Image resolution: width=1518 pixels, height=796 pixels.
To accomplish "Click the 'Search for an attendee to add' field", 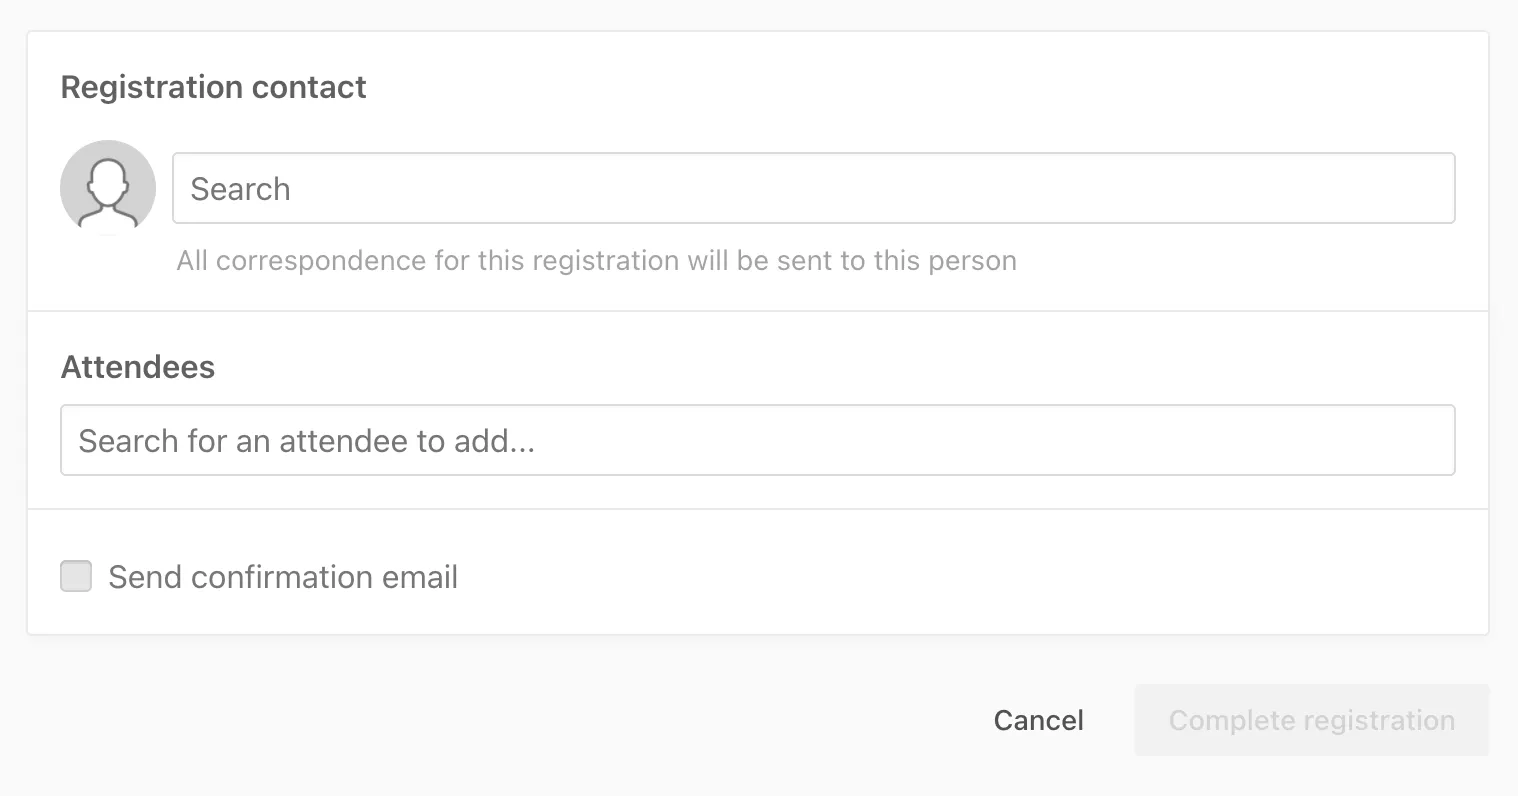I will [x=757, y=440].
